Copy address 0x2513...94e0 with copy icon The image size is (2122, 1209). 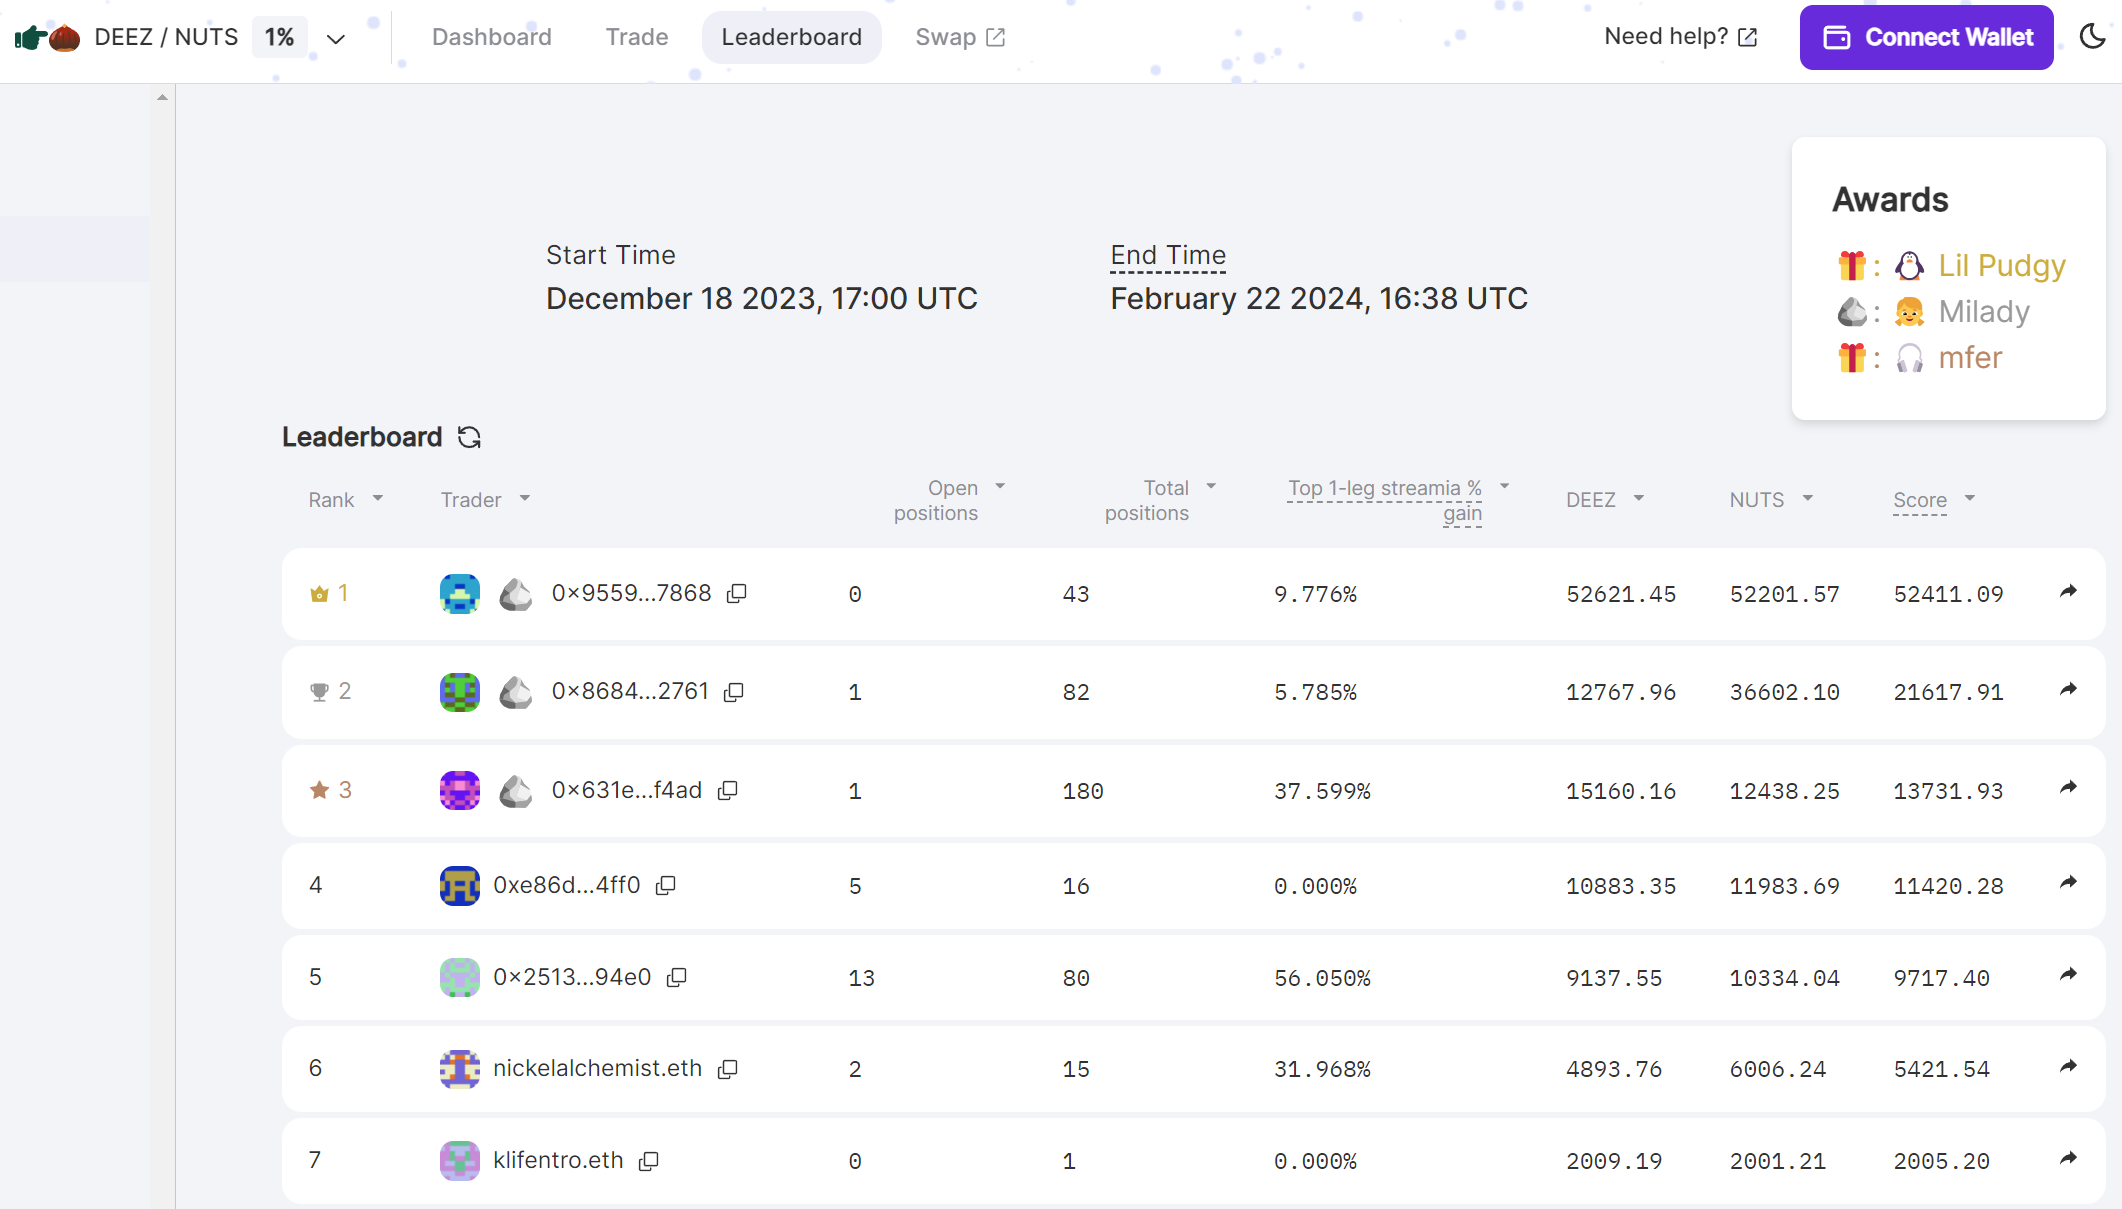click(x=677, y=977)
